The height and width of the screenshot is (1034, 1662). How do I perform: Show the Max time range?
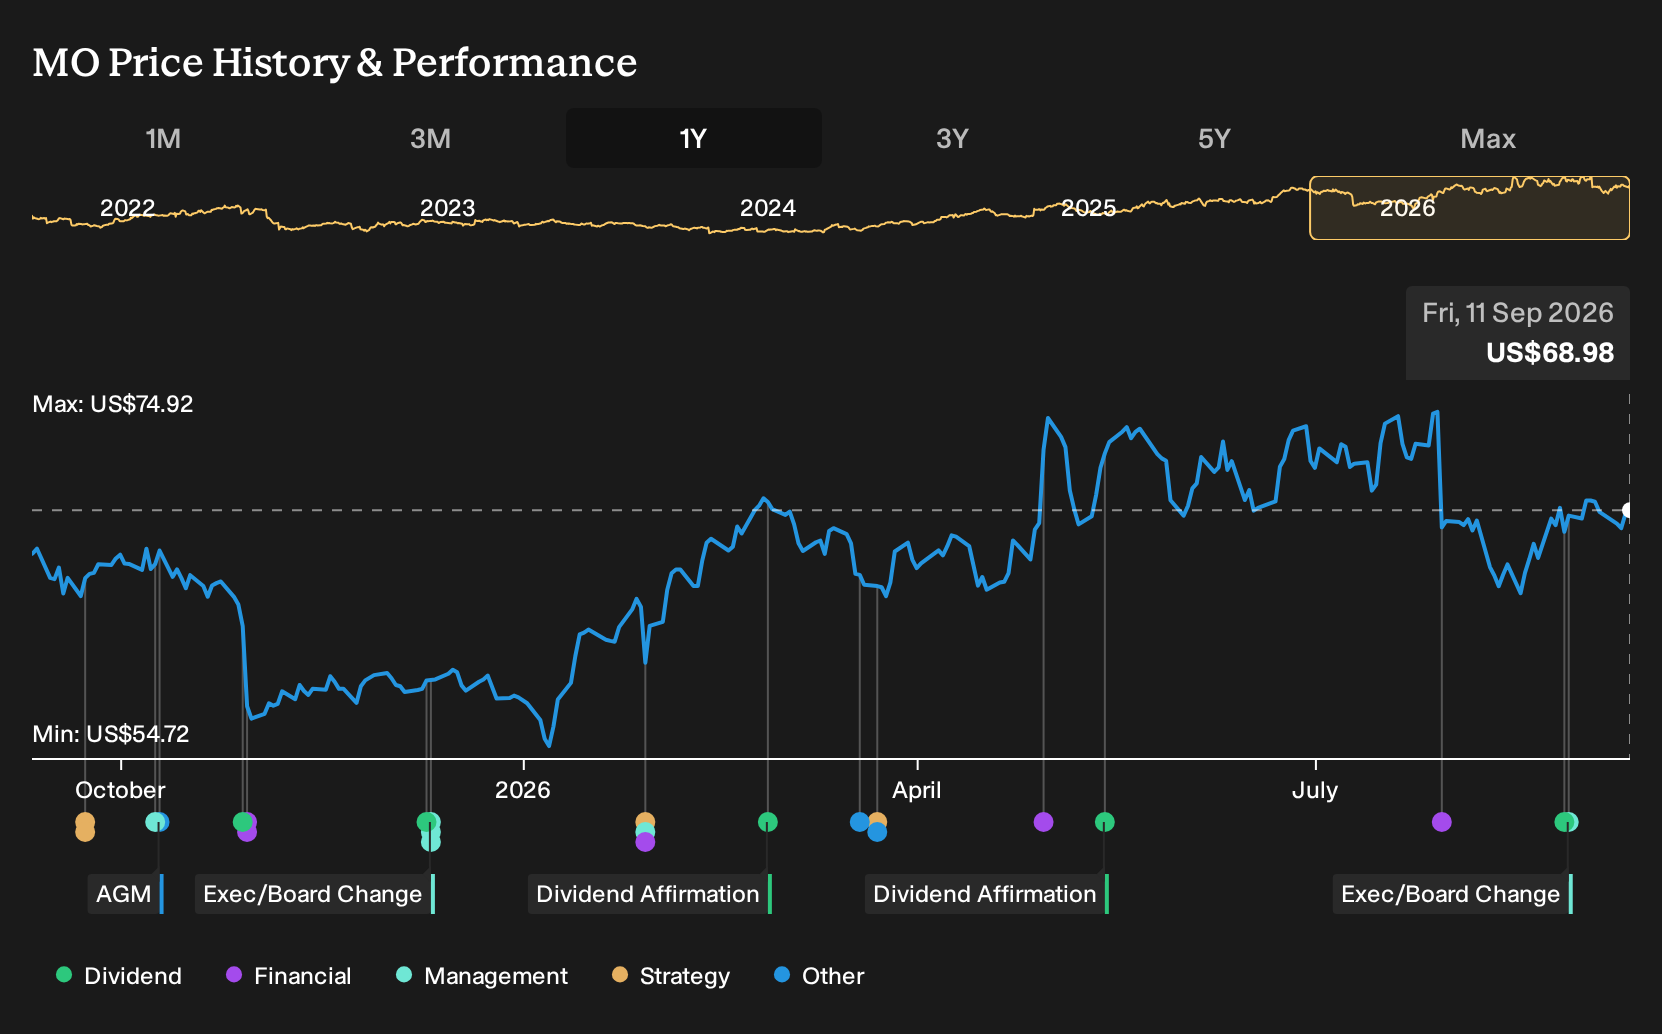point(1488,138)
